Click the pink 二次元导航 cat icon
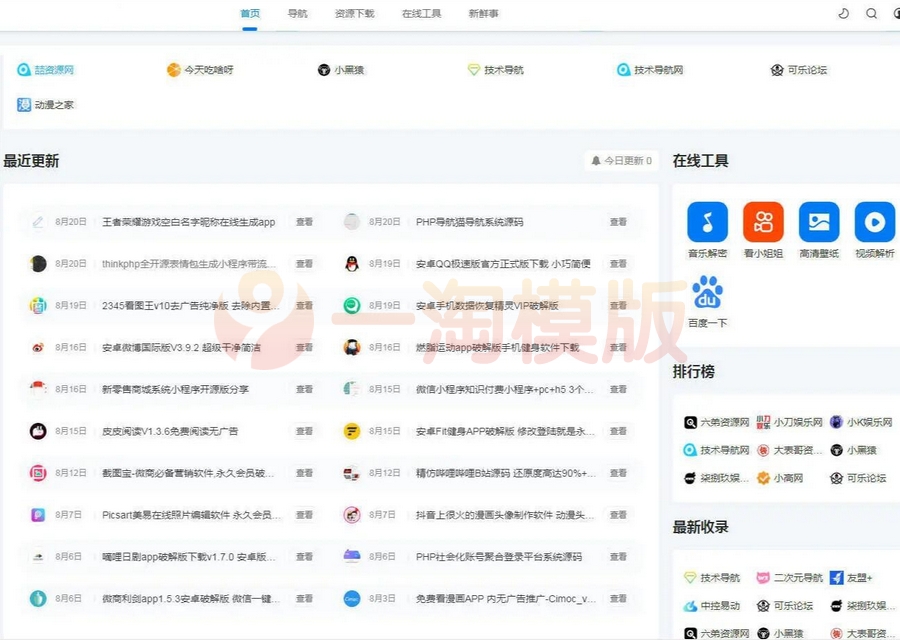Image resolution: width=900 pixels, height=640 pixels. pyautogui.click(x=761, y=577)
